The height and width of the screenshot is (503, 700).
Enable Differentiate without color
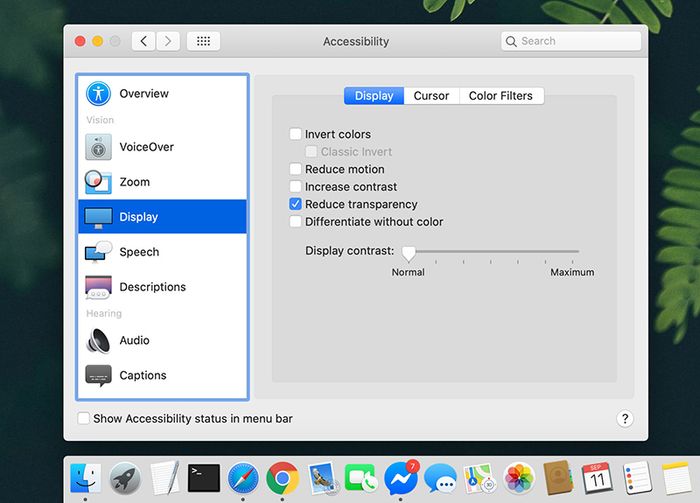(295, 221)
